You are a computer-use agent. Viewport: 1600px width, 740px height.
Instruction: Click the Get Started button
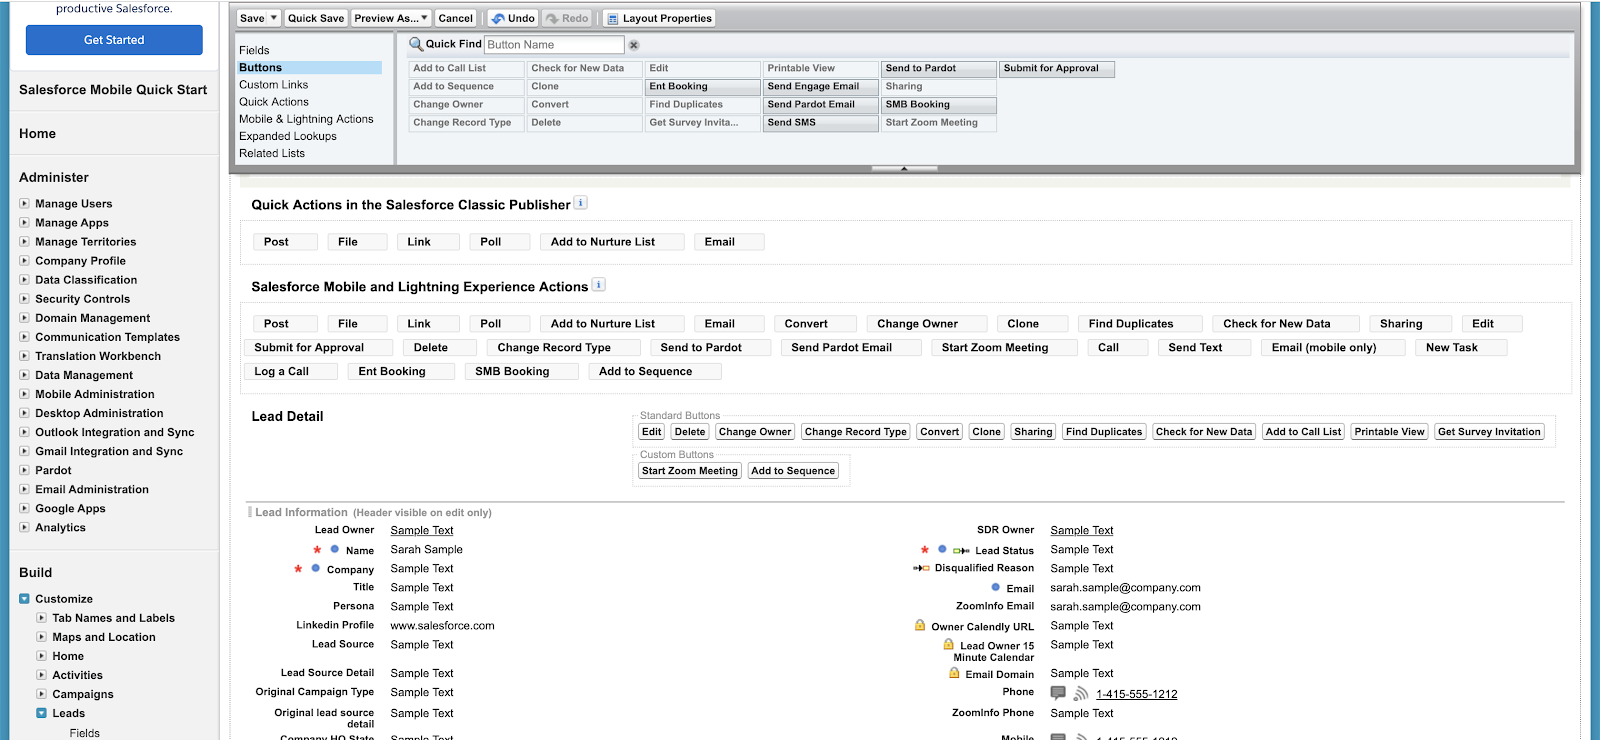114,40
